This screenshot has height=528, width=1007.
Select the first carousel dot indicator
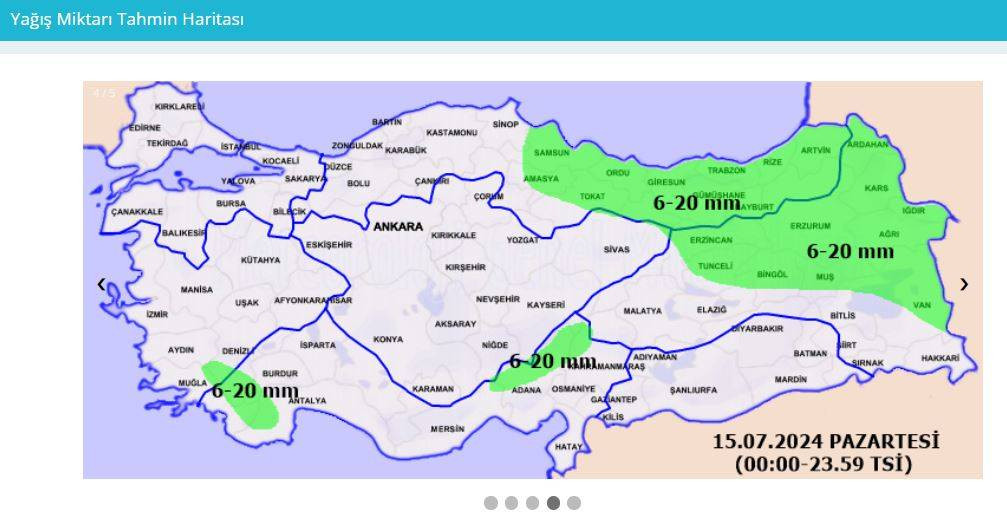tap(491, 503)
